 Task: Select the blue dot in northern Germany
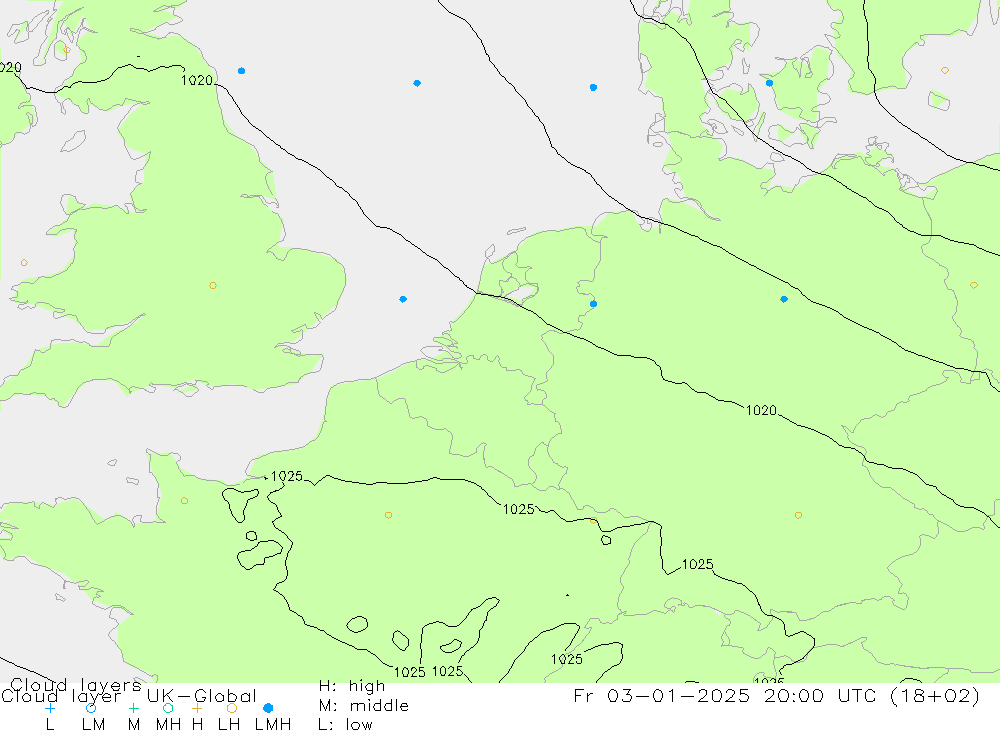click(784, 299)
